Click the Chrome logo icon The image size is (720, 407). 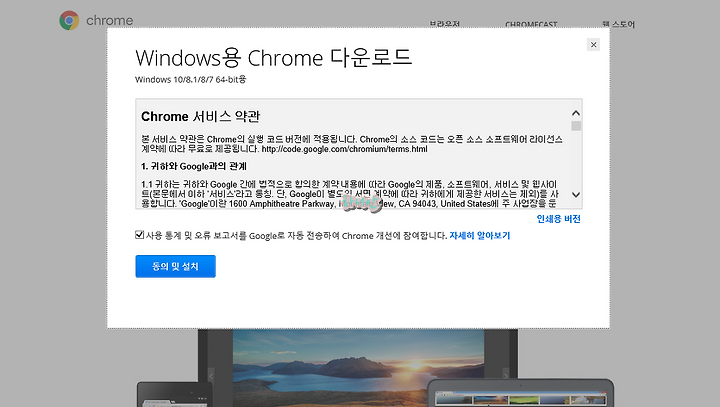point(69,20)
